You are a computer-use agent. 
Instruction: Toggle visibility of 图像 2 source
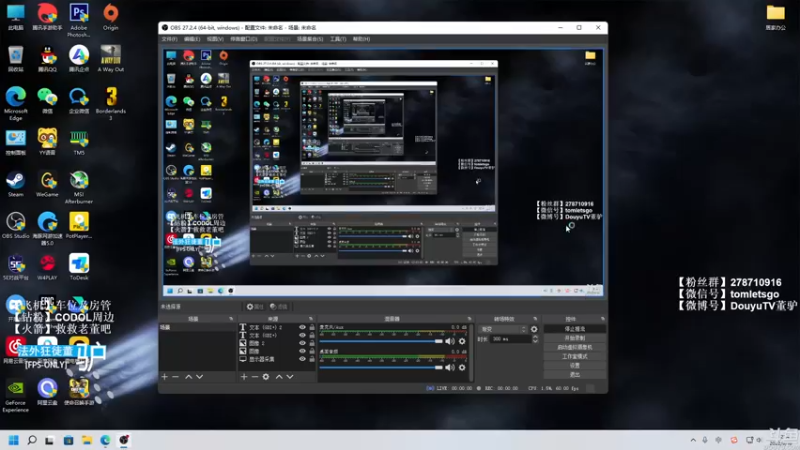click(x=302, y=343)
